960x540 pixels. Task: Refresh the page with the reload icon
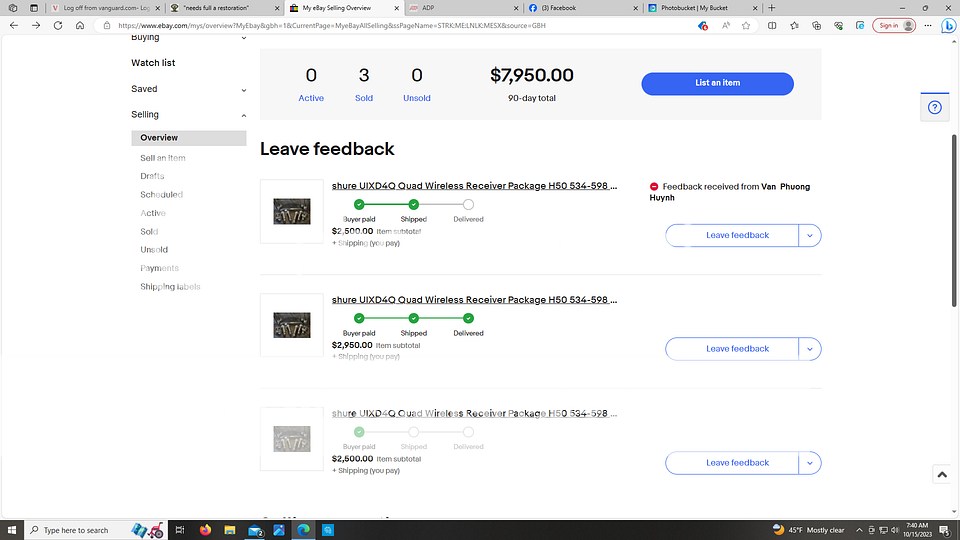[x=58, y=25]
